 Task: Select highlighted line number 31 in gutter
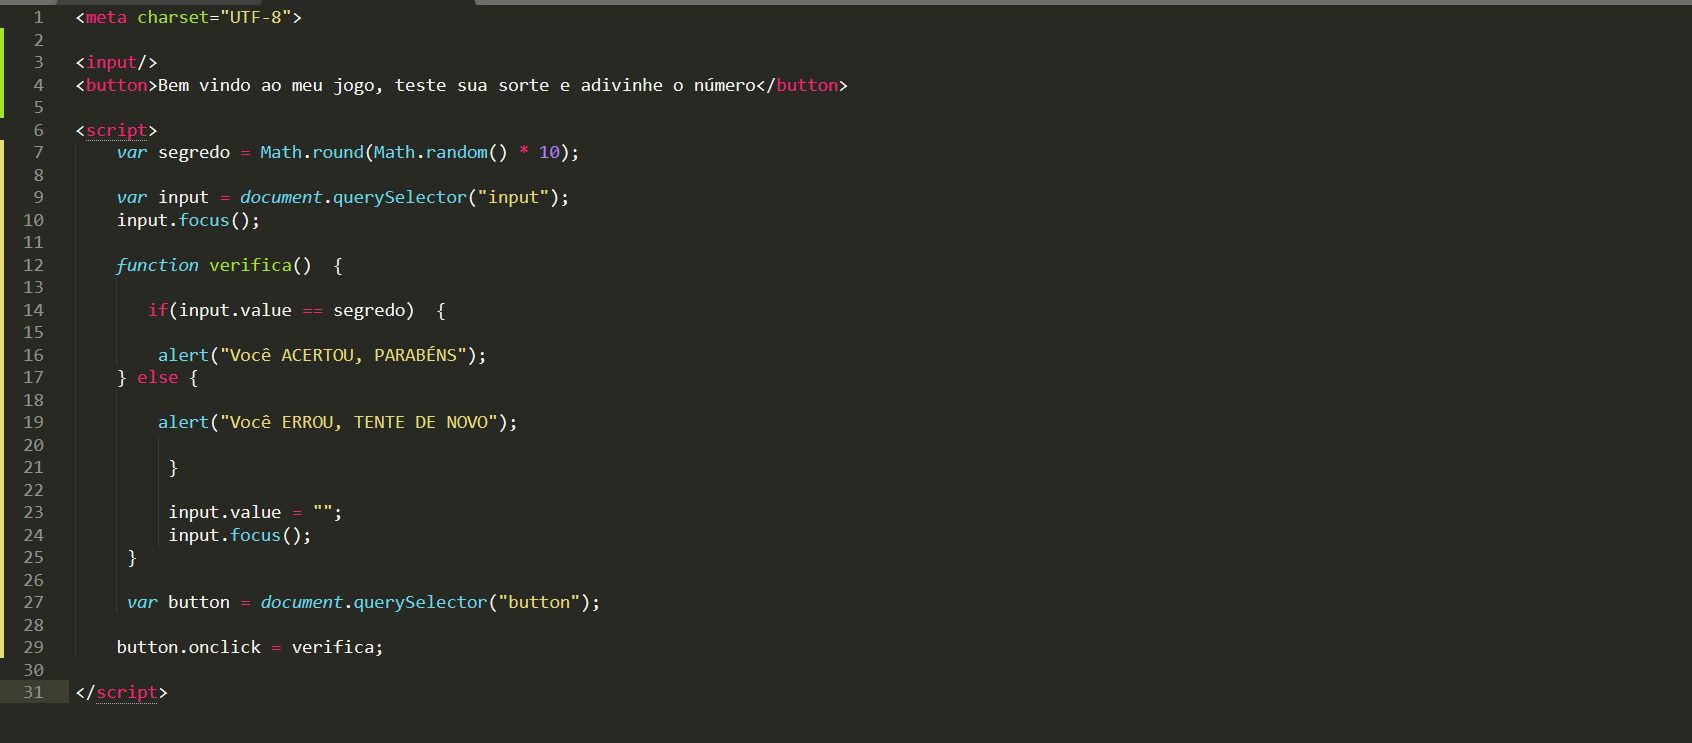(x=34, y=692)
